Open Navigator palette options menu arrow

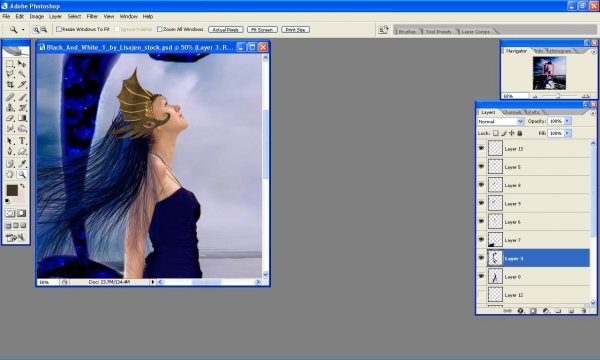tap(593, 52)
